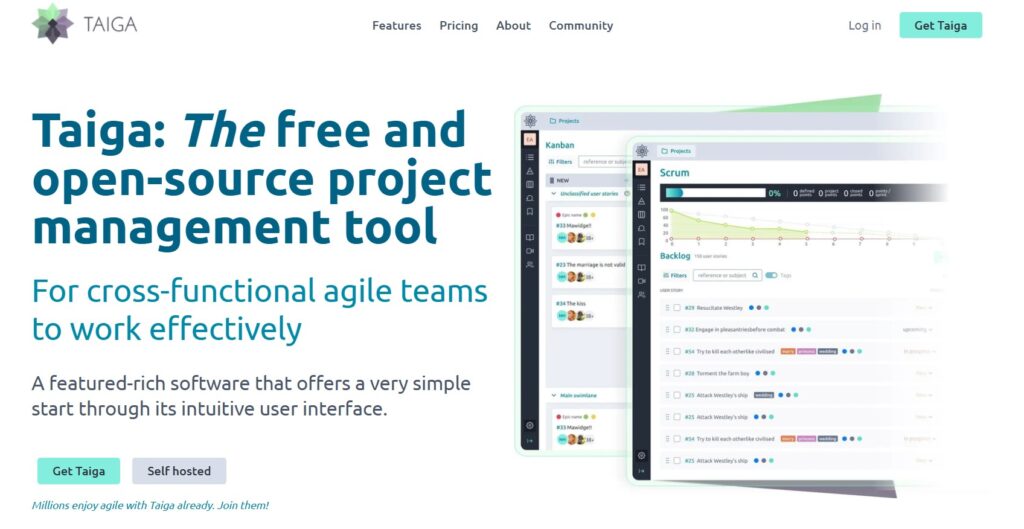Click the Backlog heading in Scrum window
Screen dimensions: 1024x529
pos(675,256)
